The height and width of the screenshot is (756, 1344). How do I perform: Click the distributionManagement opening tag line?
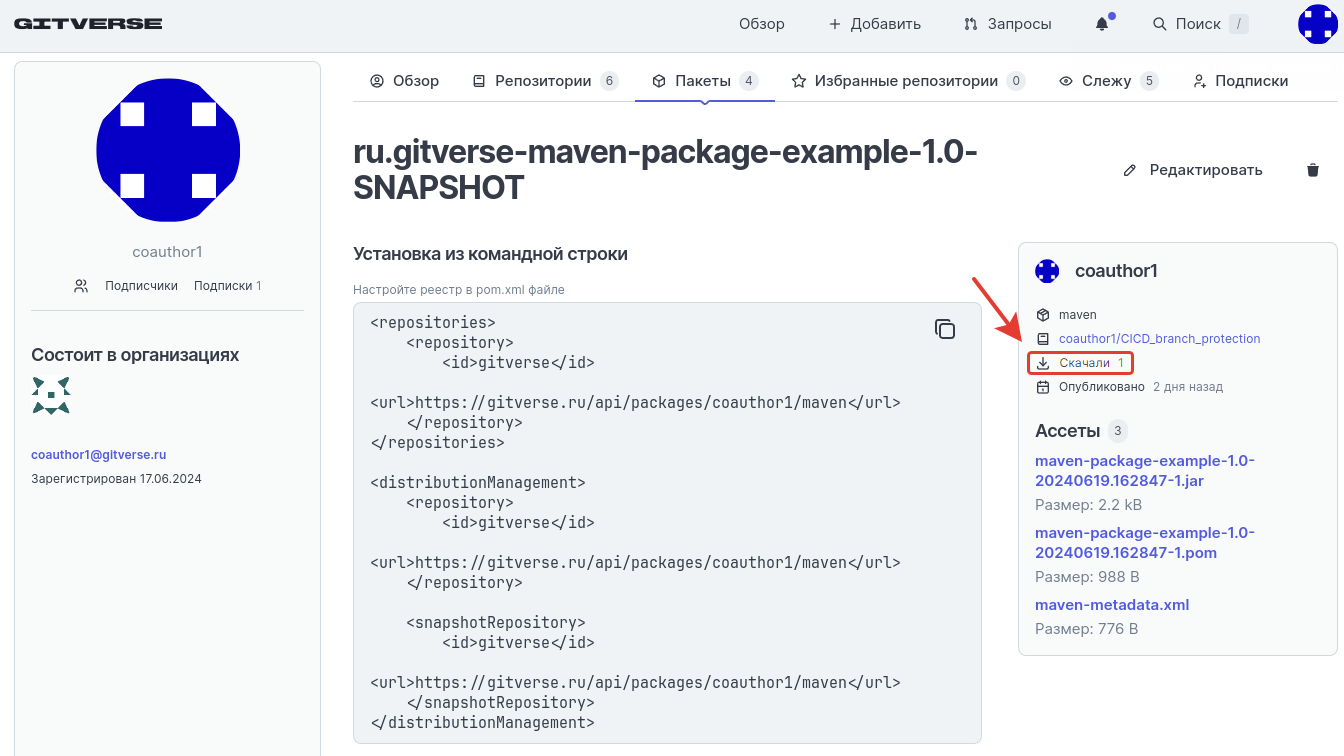[x=478, y=483]
